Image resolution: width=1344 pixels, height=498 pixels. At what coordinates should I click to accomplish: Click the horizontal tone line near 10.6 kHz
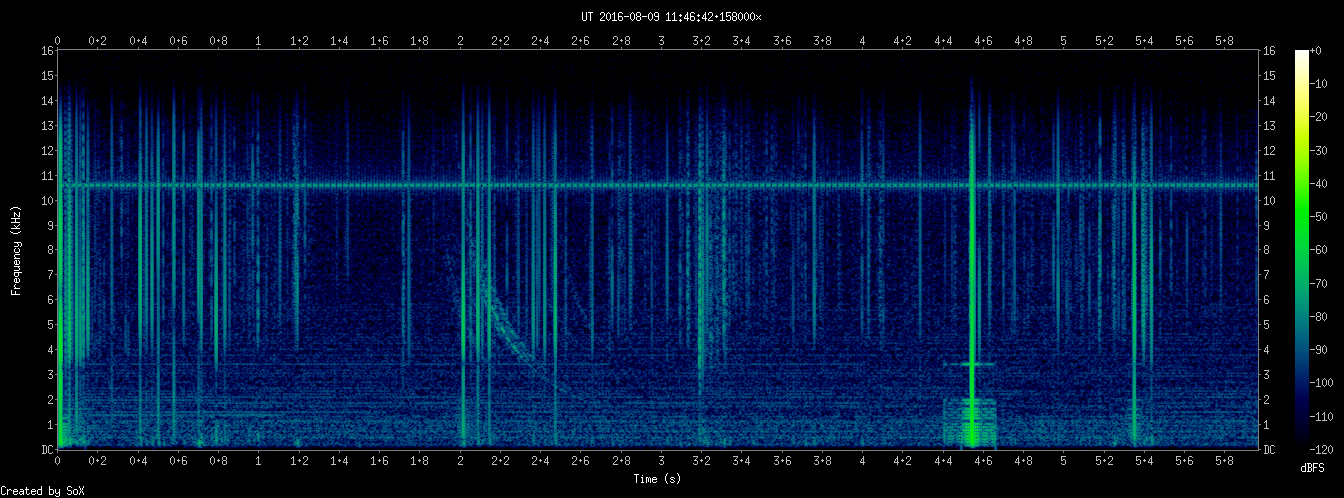pyautogui.click(x=657, y=185)
